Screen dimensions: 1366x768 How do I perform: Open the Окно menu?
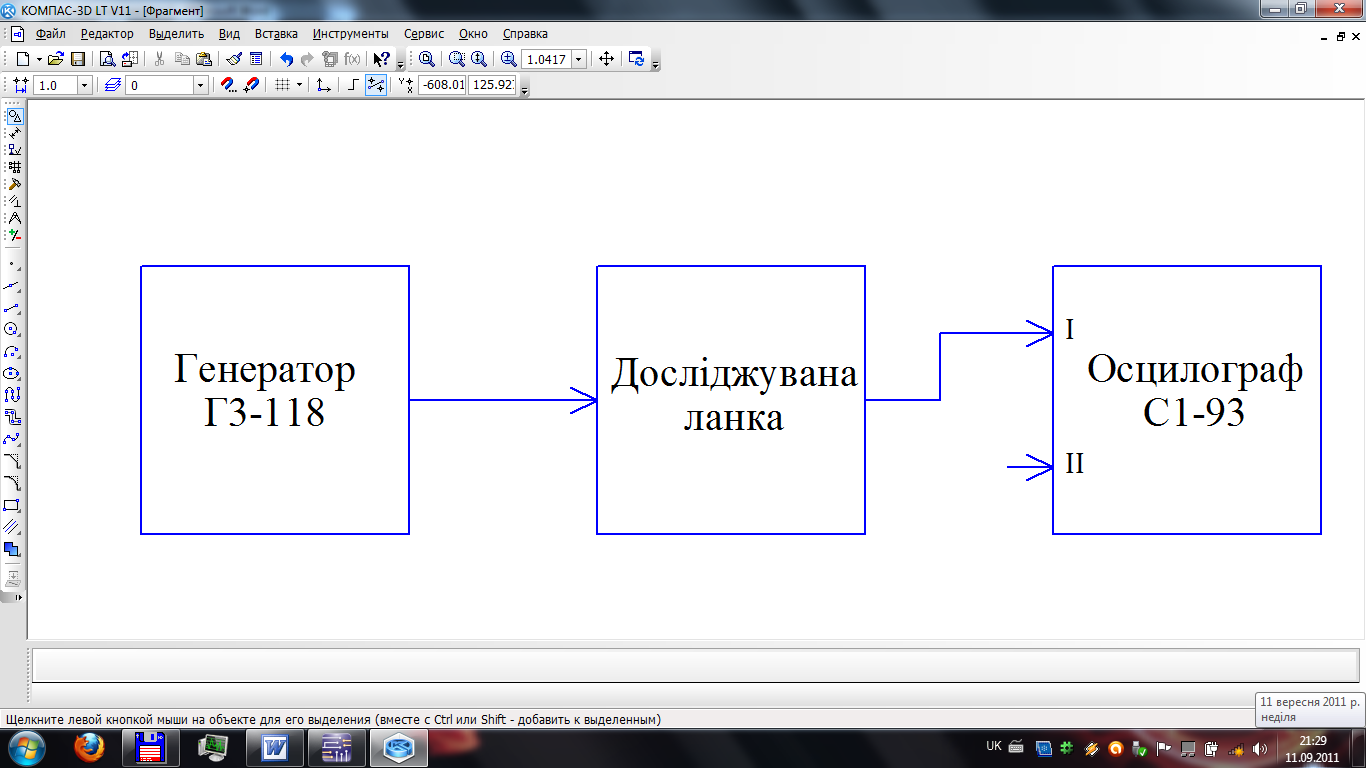click(x=473, y=34)
